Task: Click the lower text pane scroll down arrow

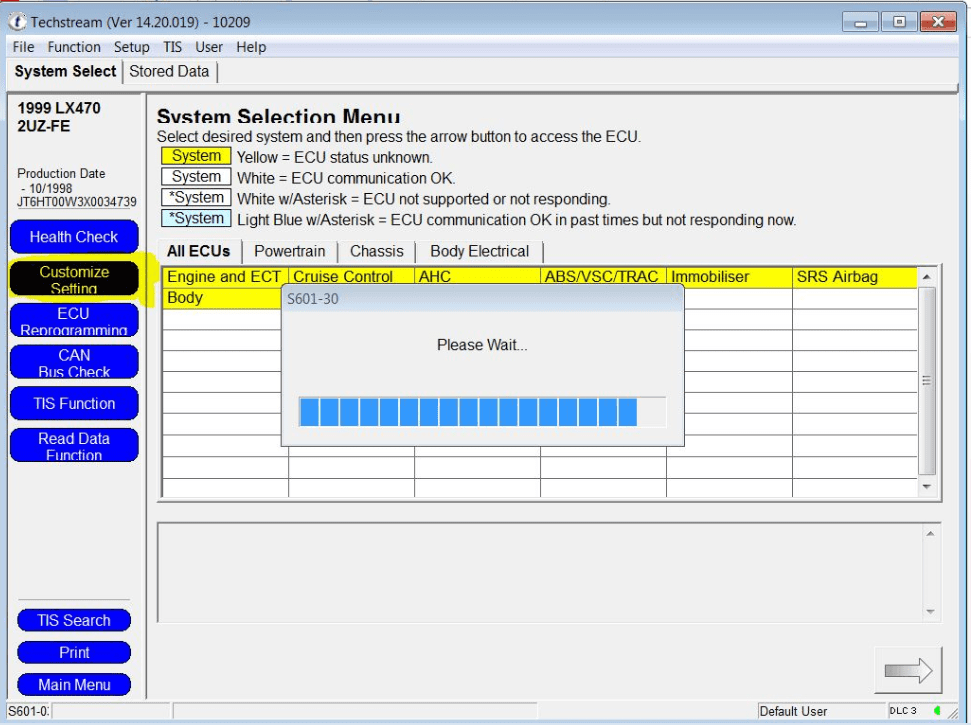Action: point(930,612)
